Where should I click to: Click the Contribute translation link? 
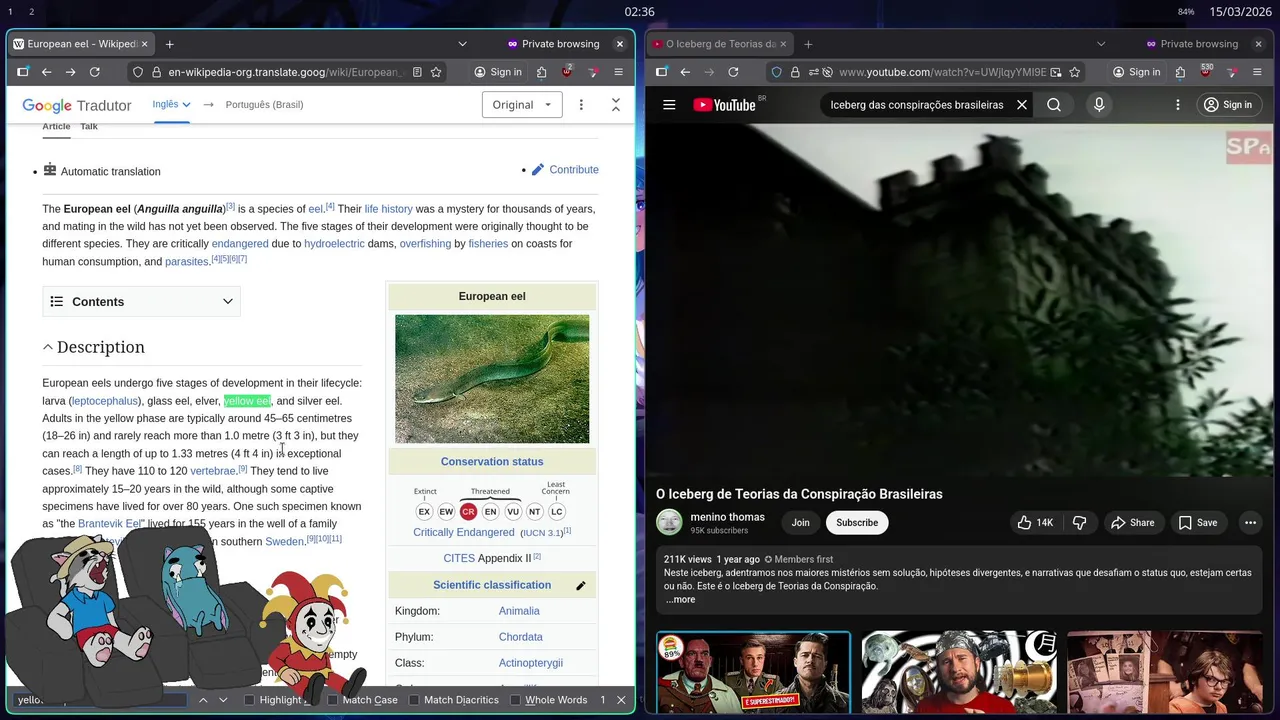click(573, 170)
